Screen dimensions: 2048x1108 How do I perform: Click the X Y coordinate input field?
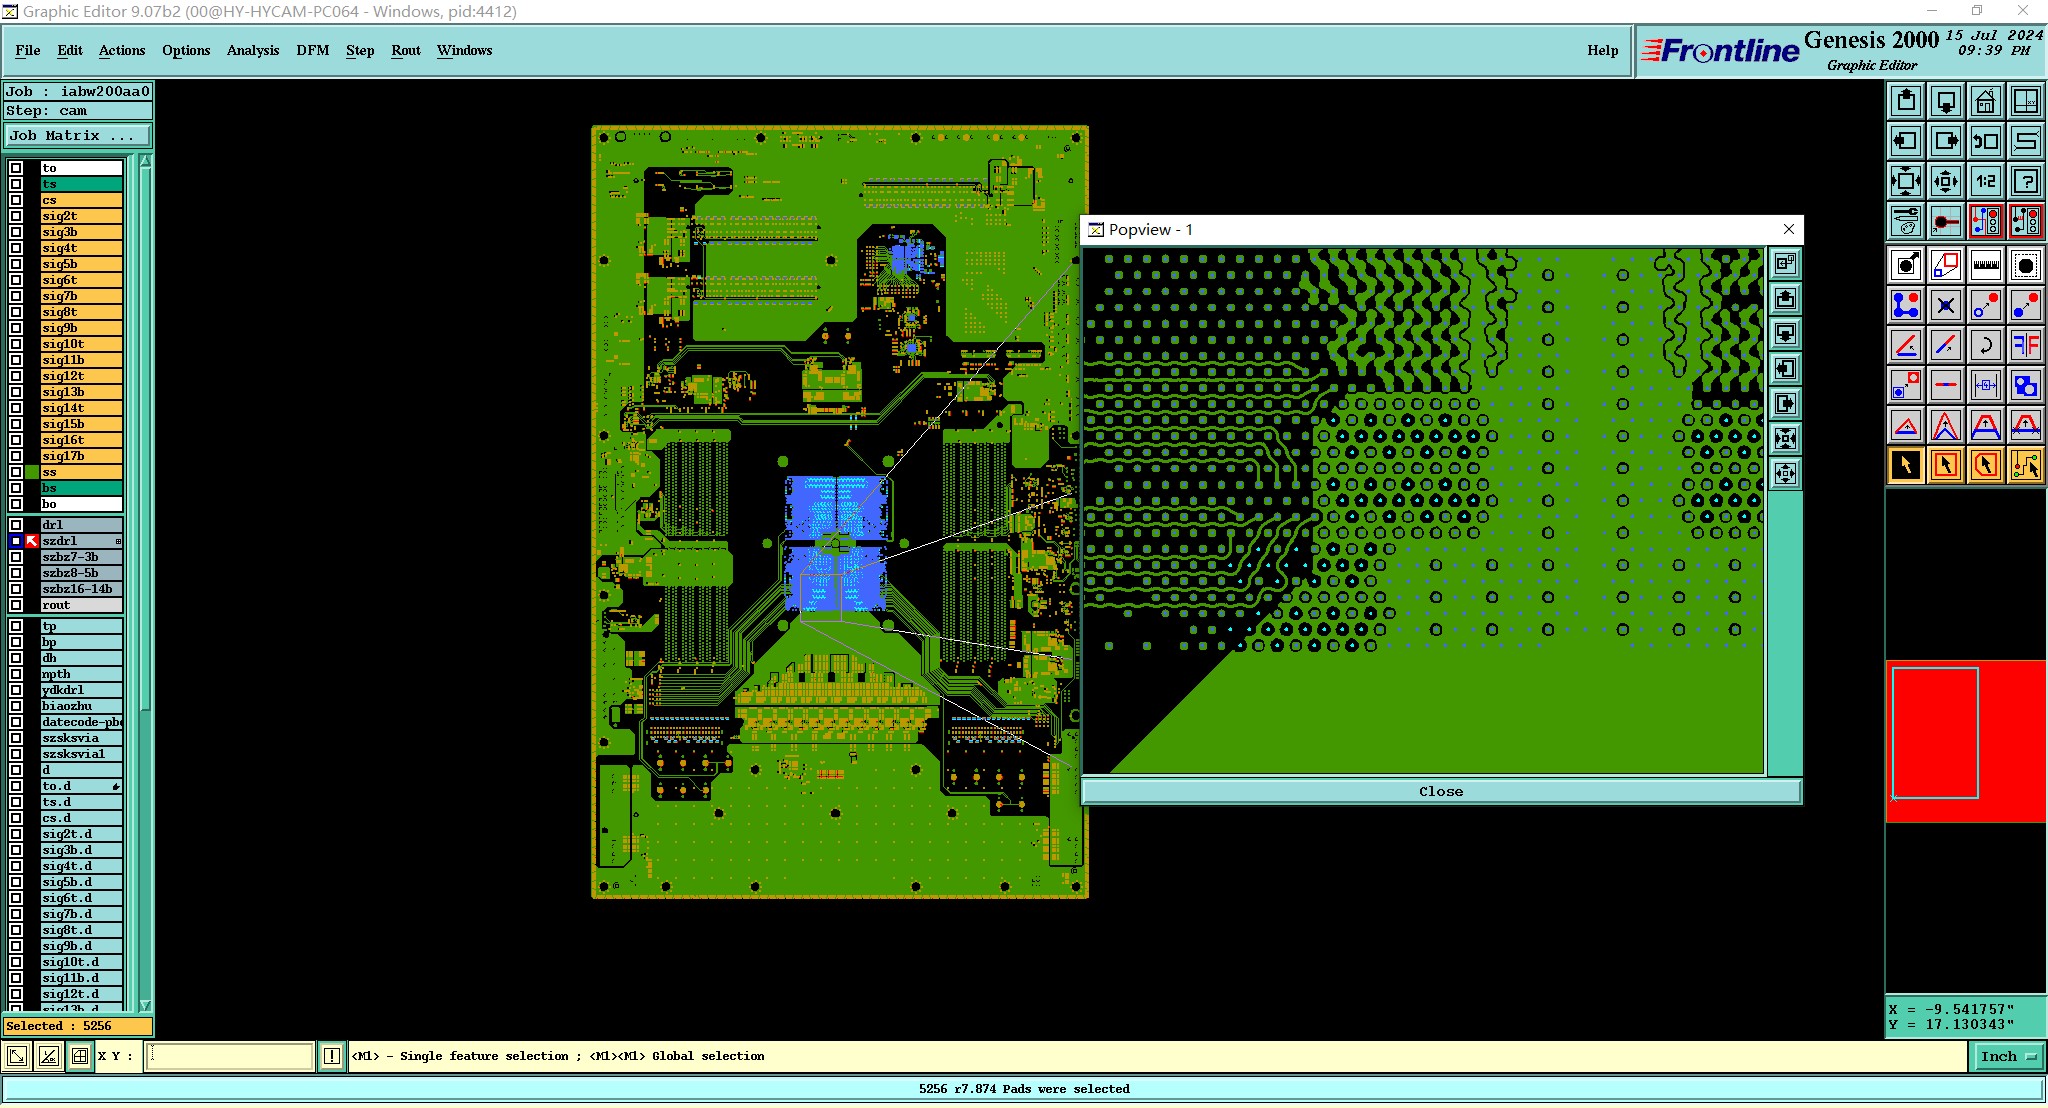[230, 1056]
